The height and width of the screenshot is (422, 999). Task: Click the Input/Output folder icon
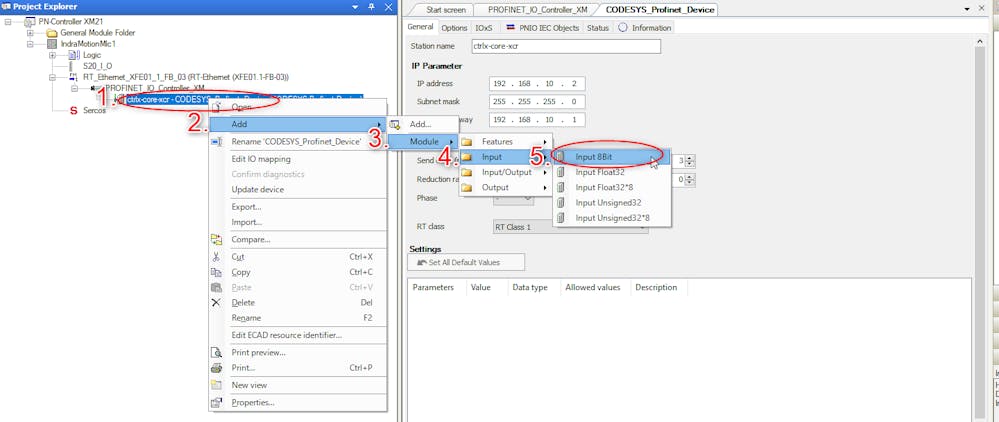[467, 172]
